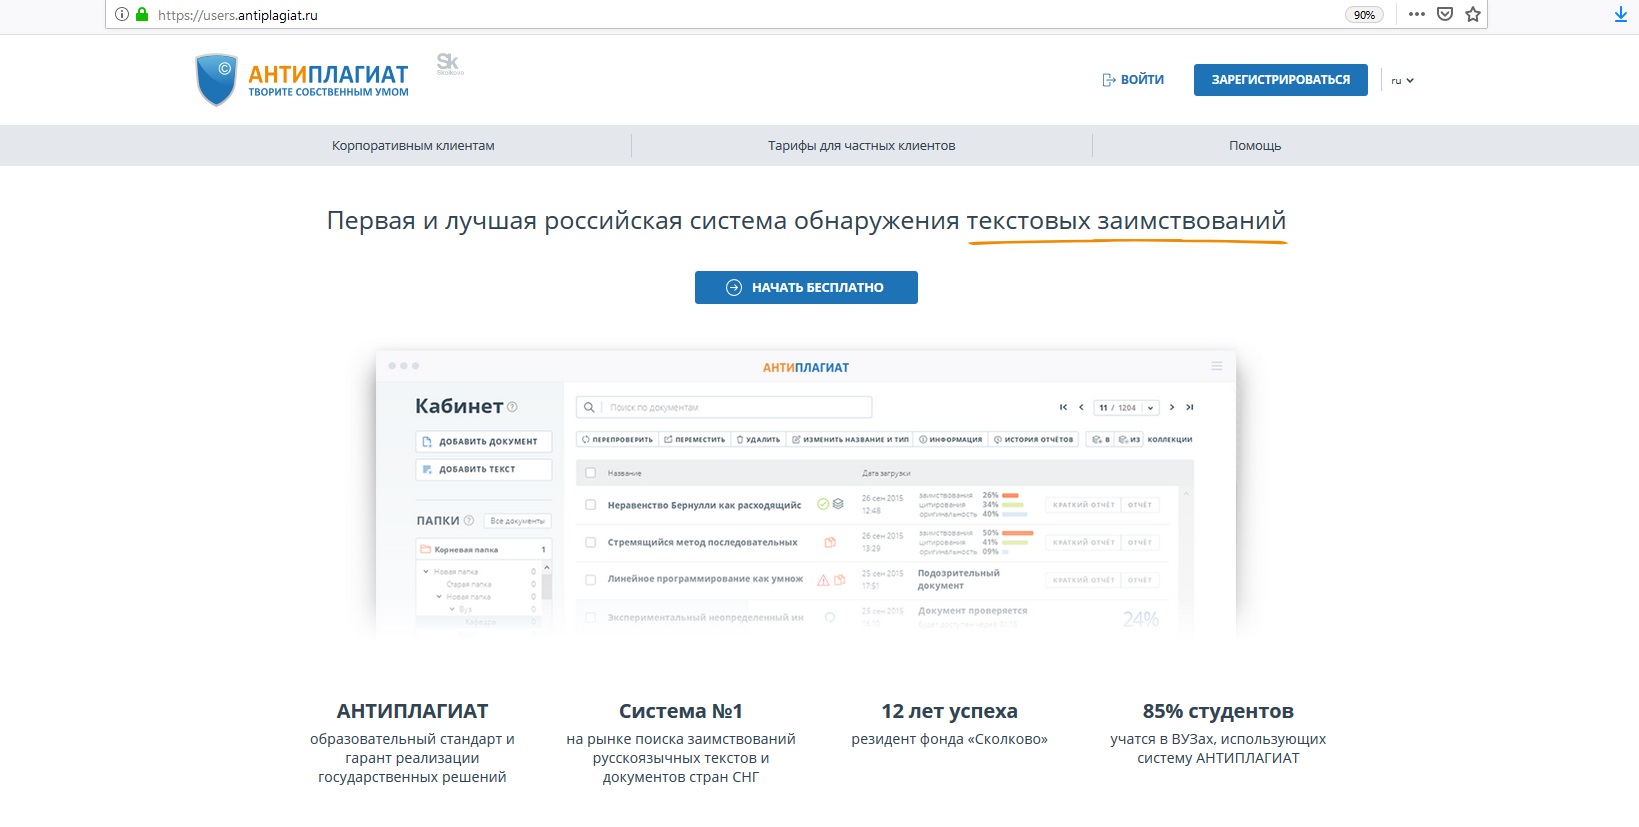1639x827 pixels.
Task: Open the 11 / 1204 page dropdown
Action: [x=1126, y=407]
